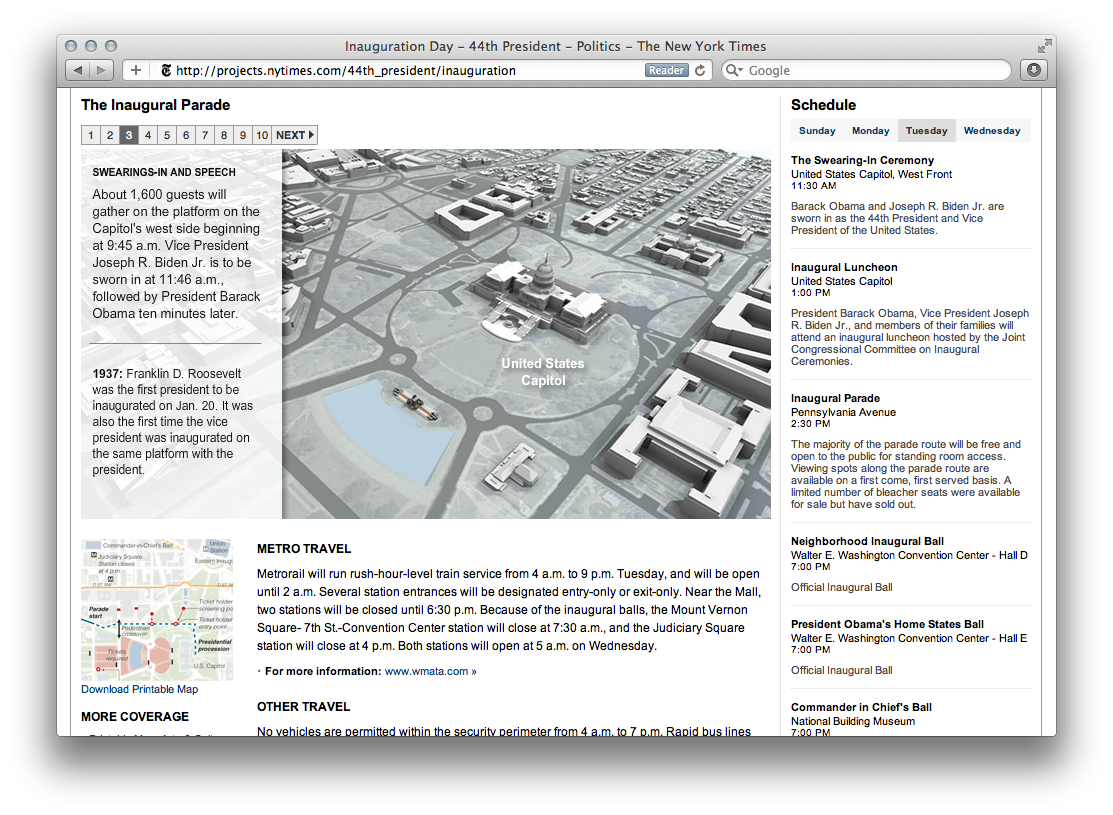
Task: Switch to the Sunday schedule tab
Action: click(817, 131)
